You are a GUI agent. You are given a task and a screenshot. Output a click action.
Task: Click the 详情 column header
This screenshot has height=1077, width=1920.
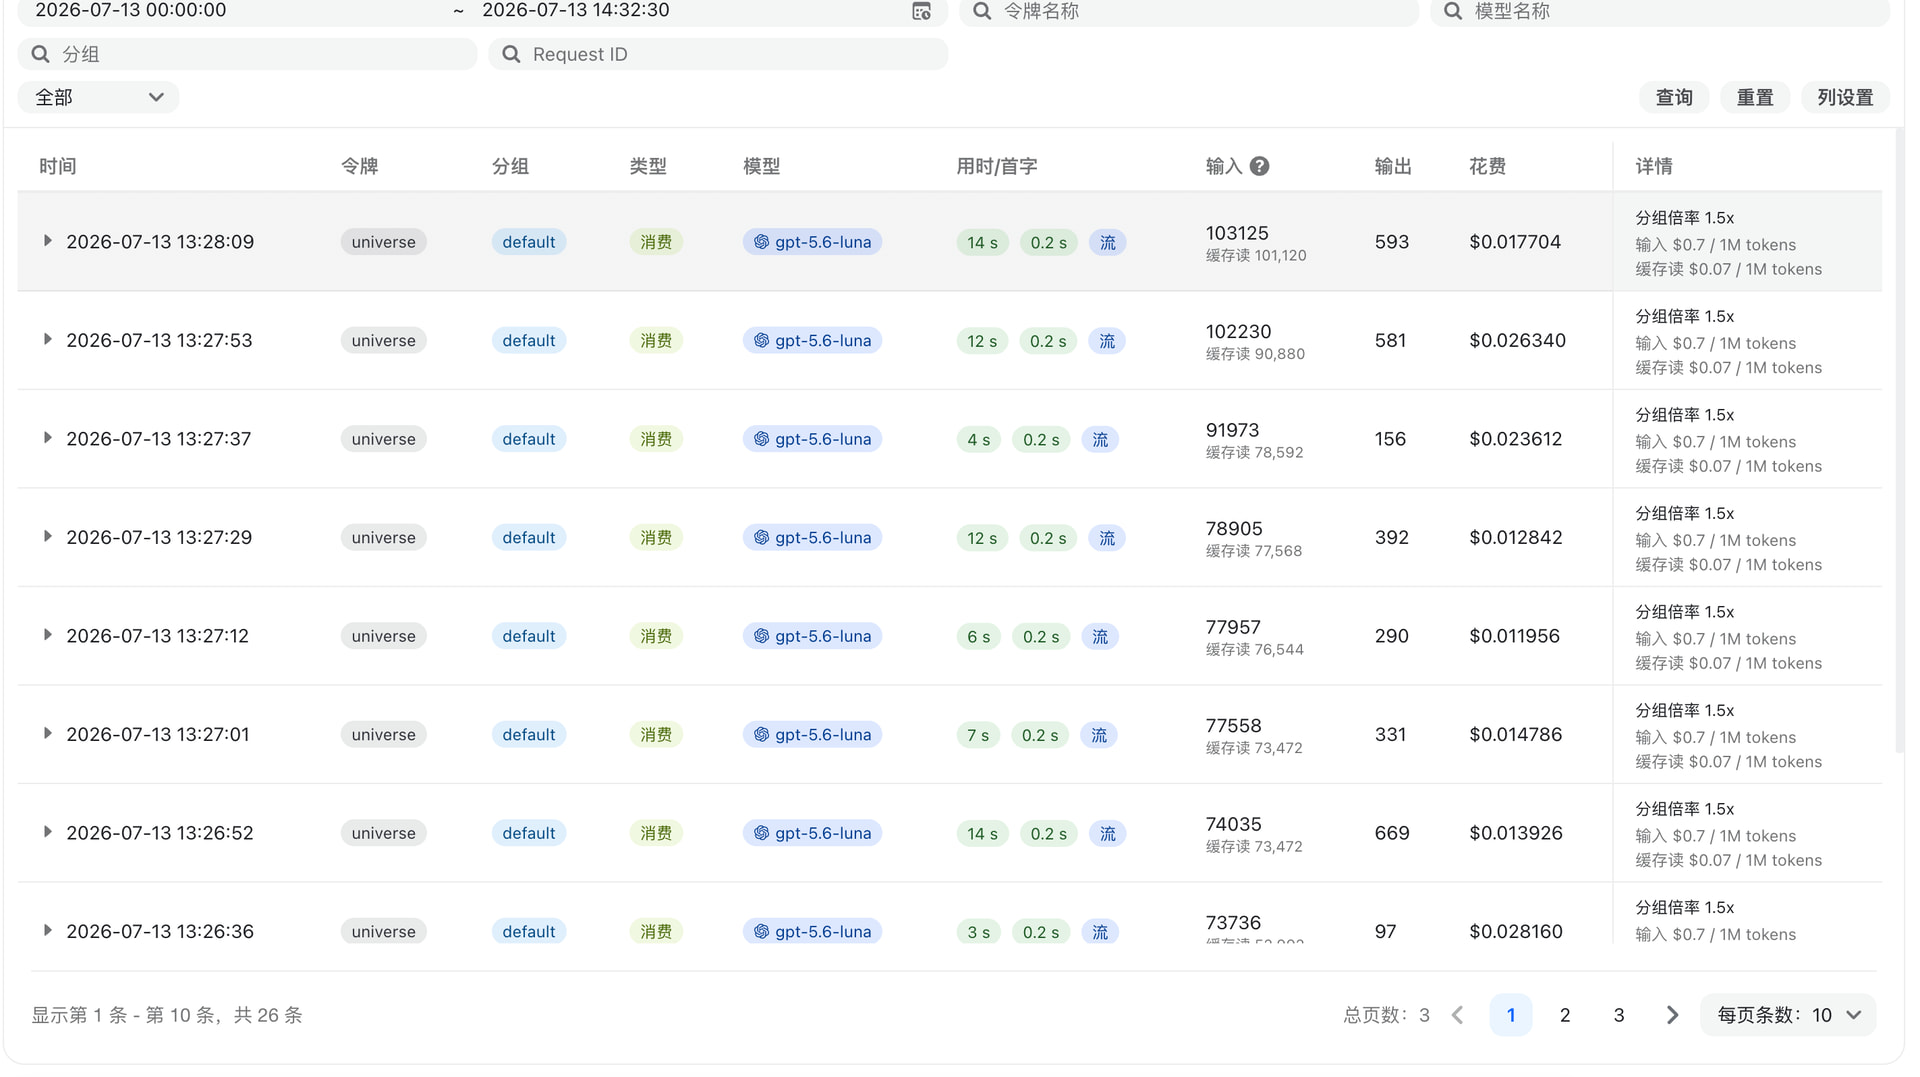point(1654,166)
